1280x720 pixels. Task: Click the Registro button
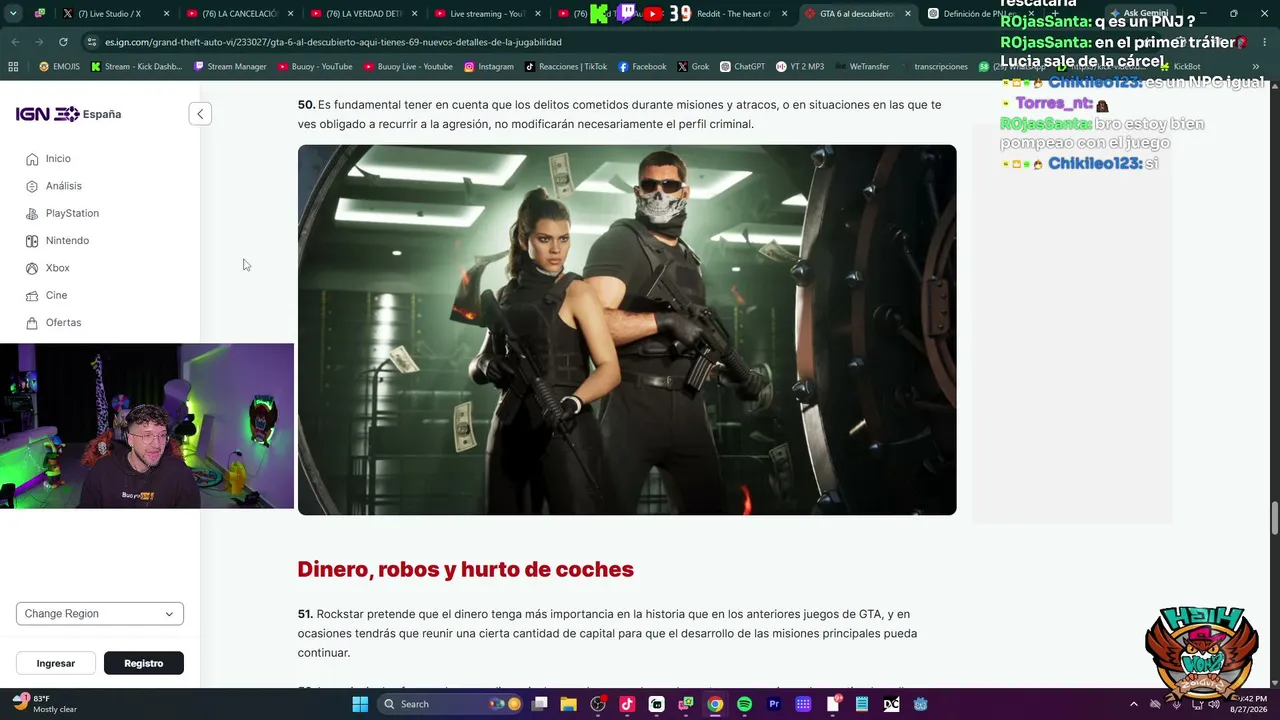[x=144, y=663]
